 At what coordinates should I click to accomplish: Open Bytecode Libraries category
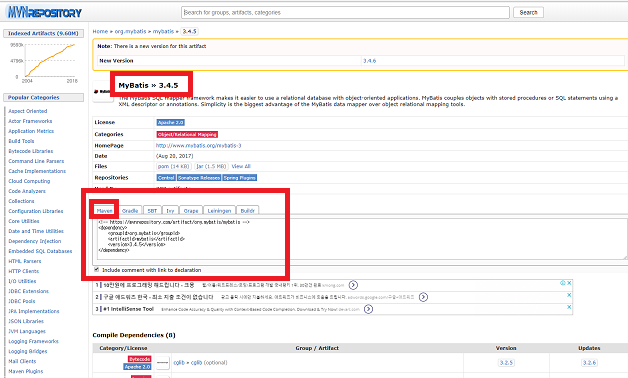[x=30, y=151]
